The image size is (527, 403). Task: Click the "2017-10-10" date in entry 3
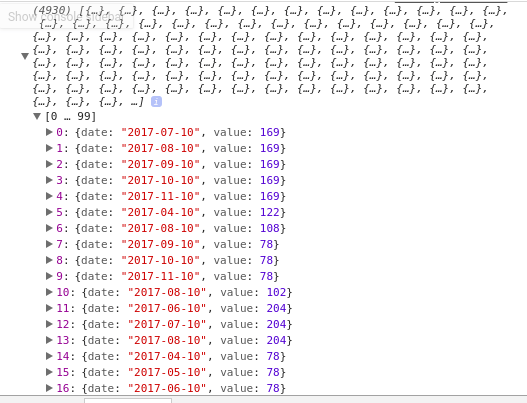[x=160, y=180]
